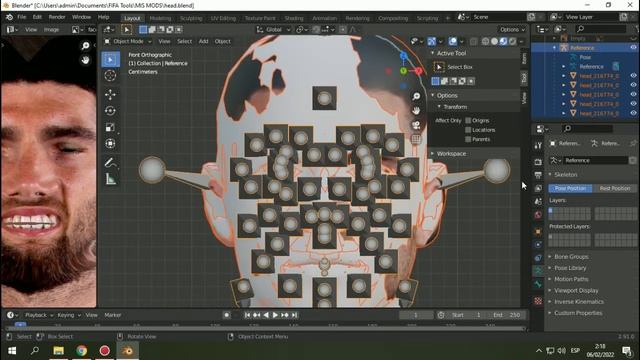Select the Scale tool
Screen dimensions: 640x360
pyautogui.click(x=110, y=127)
